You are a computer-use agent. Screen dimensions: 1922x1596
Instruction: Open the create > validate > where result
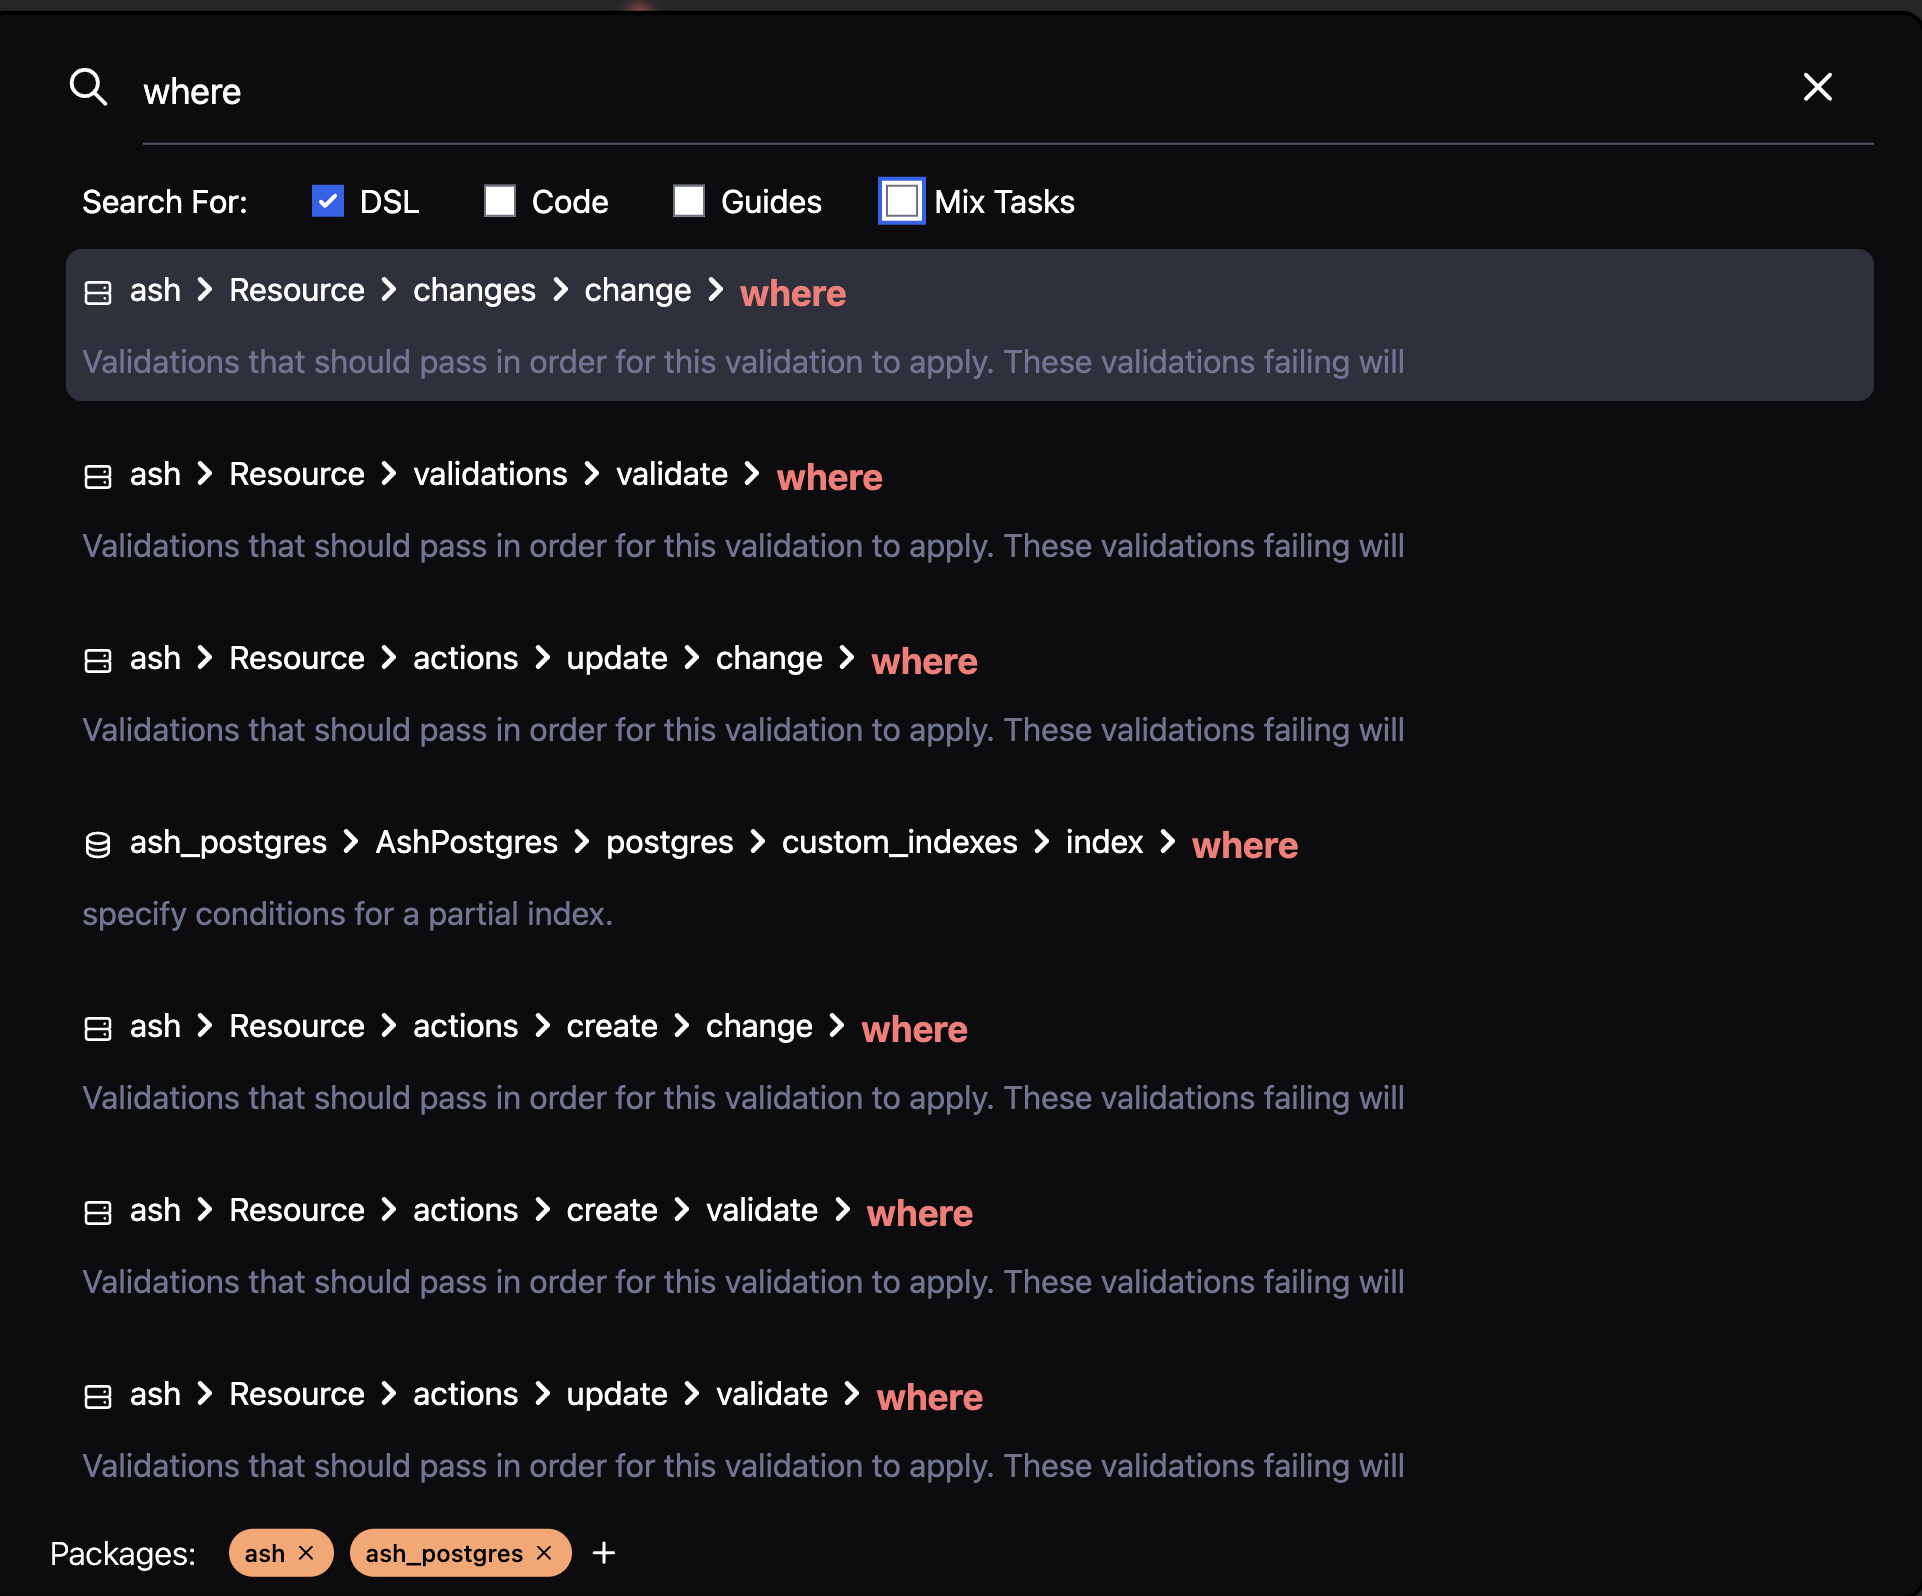969,1245
